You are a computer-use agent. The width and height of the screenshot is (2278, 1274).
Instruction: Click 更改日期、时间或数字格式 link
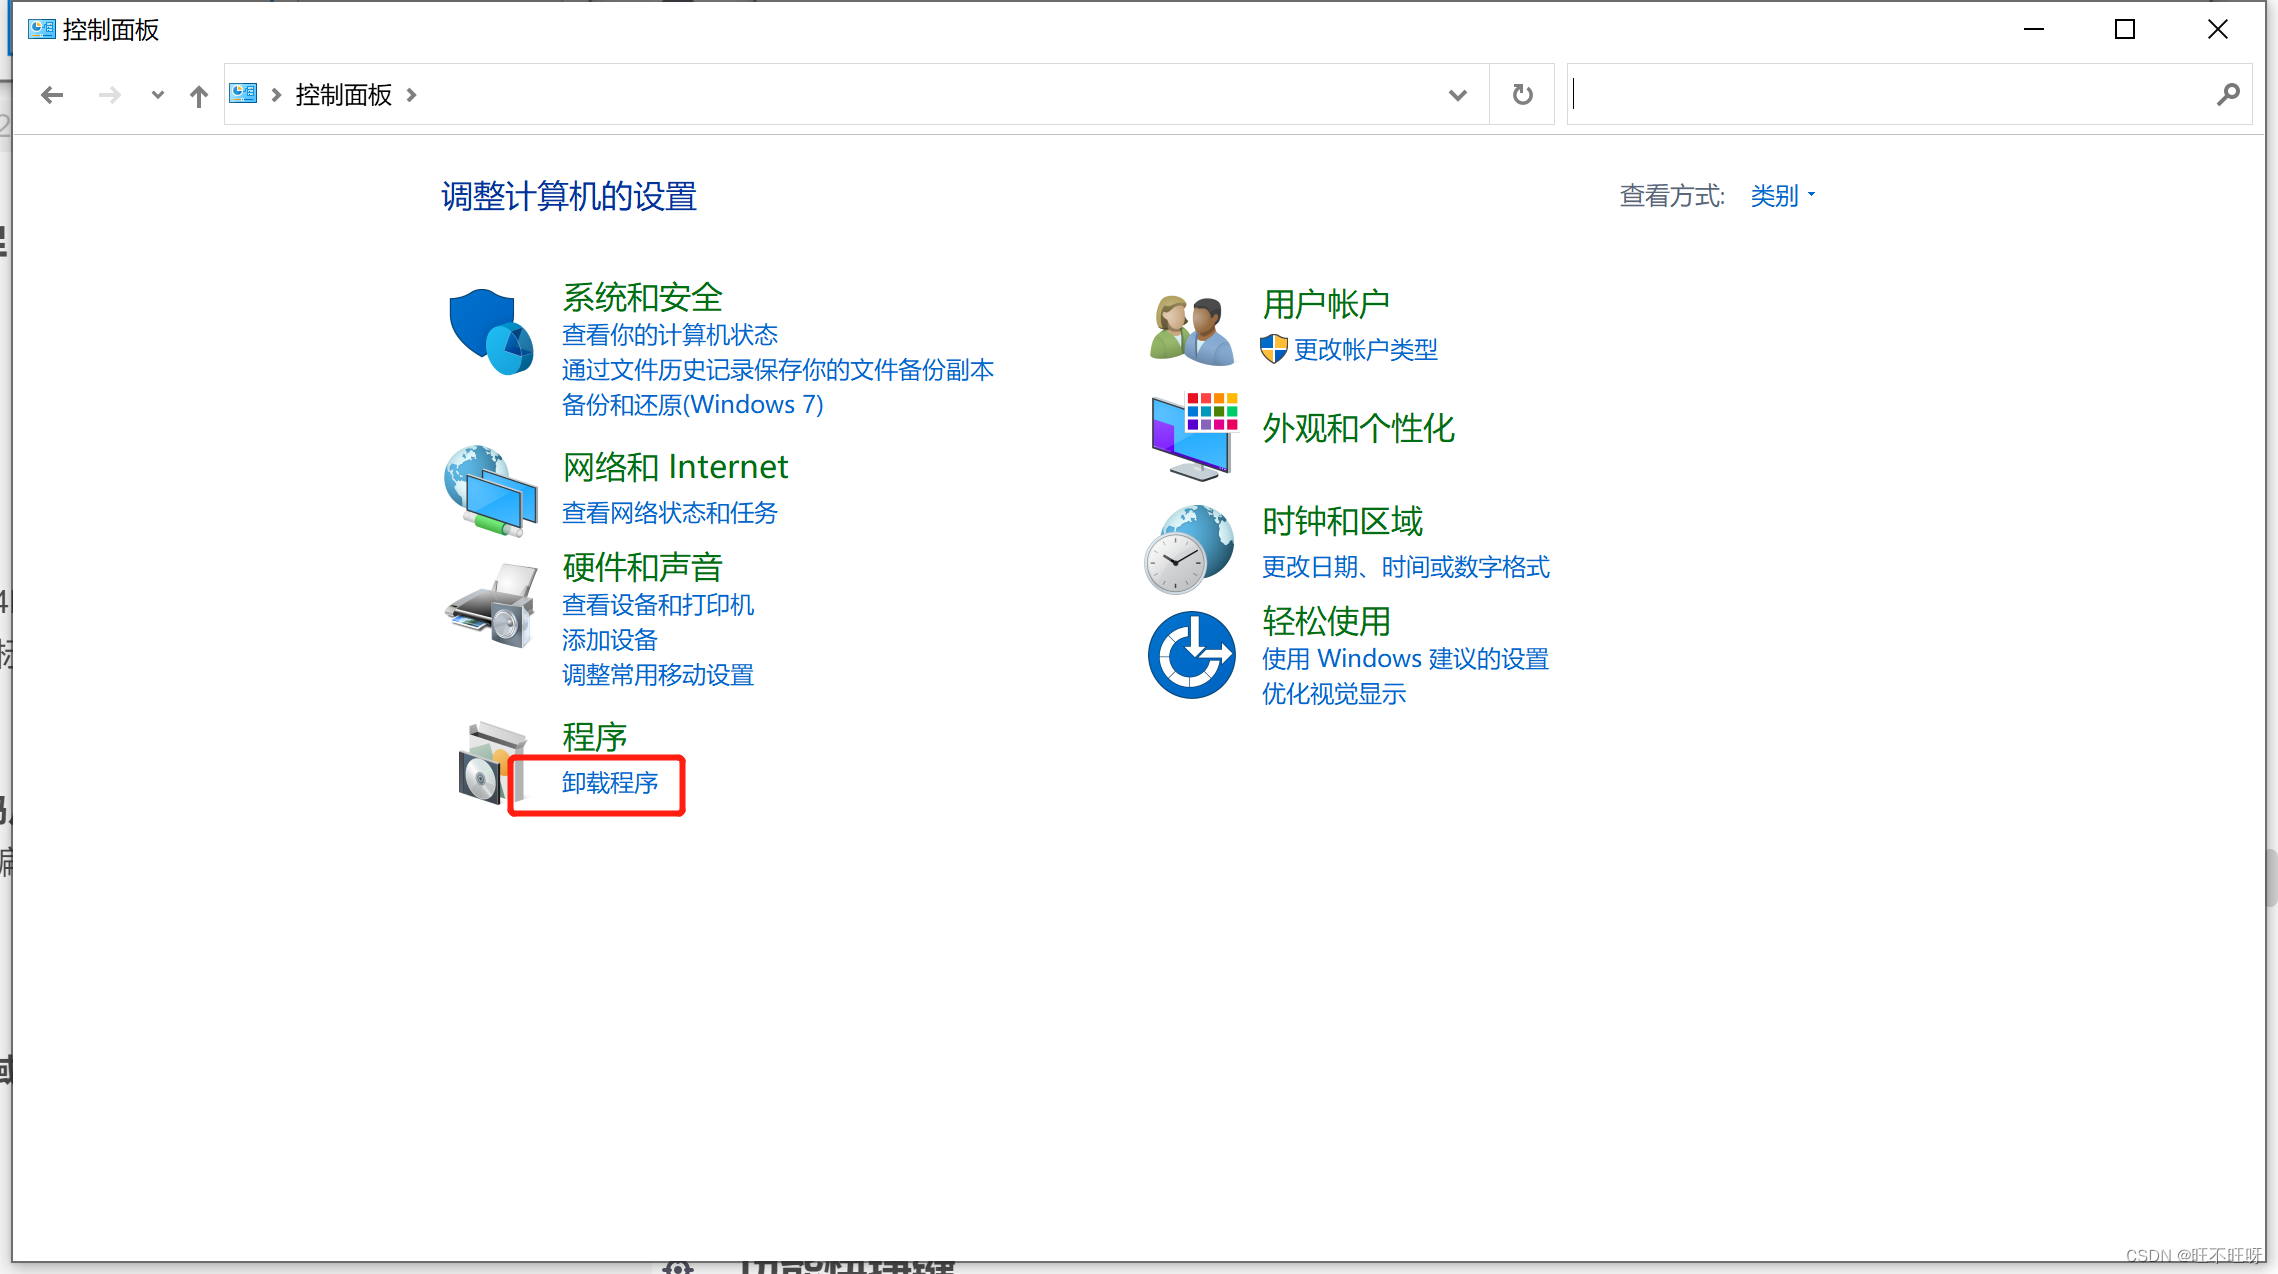tap(1406, 567)
